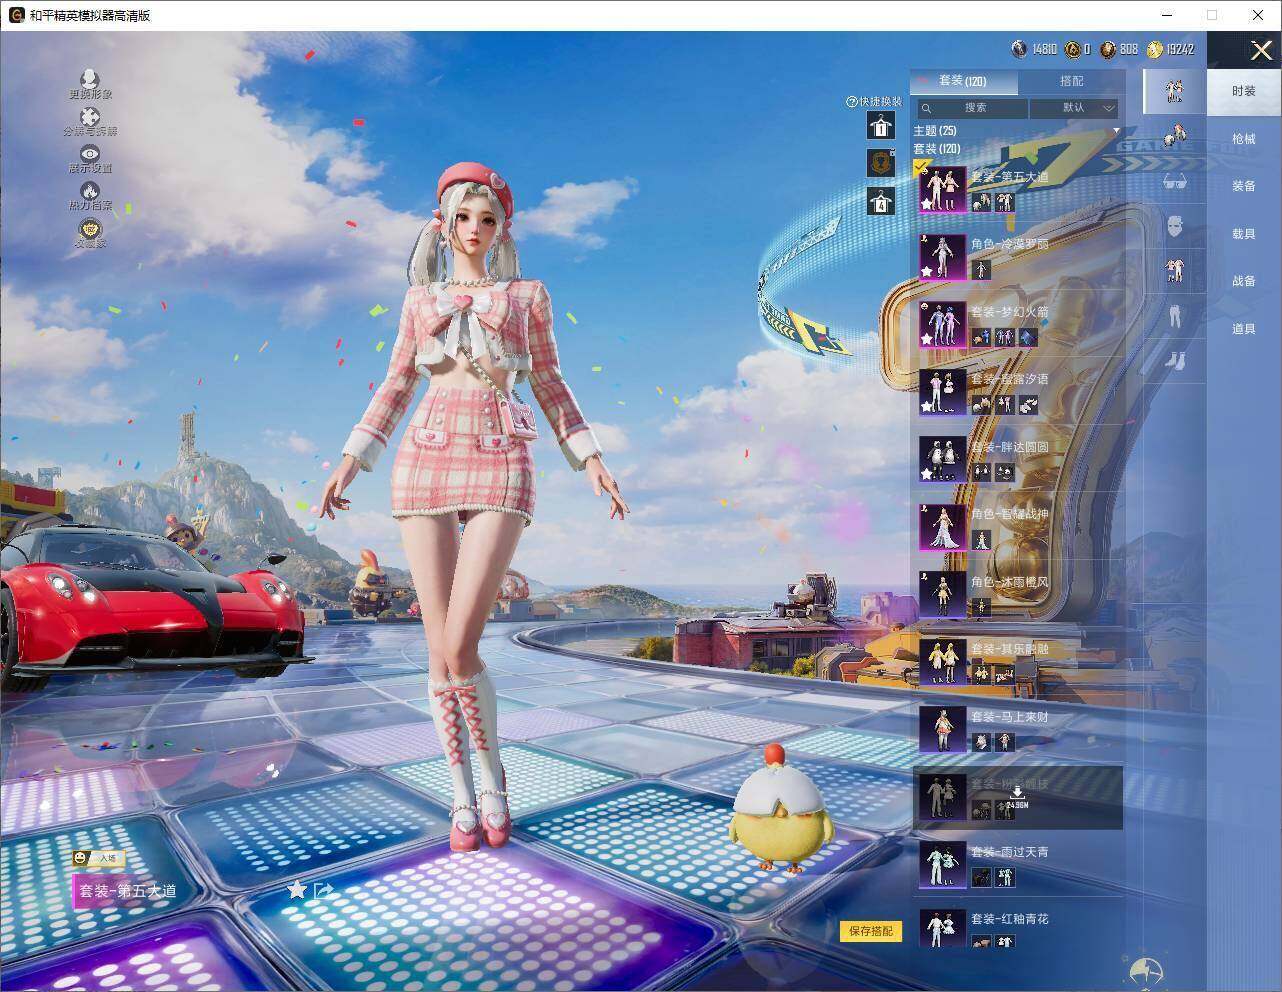Select the 套装-雨过天青 outfit thumbnail
Screen dimensions: 1282x992
(942, 864)
